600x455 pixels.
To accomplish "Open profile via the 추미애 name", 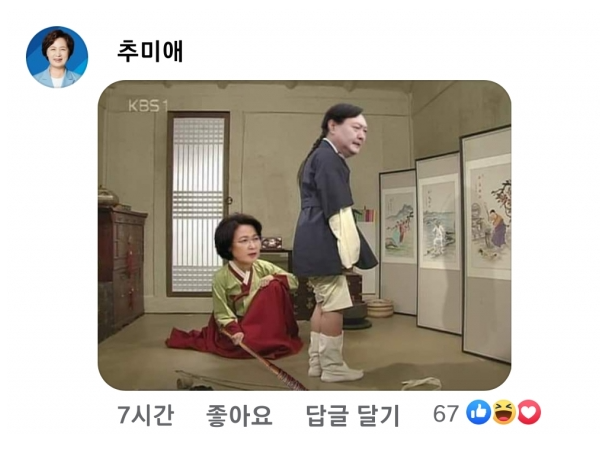I will (x=150, y=51).
